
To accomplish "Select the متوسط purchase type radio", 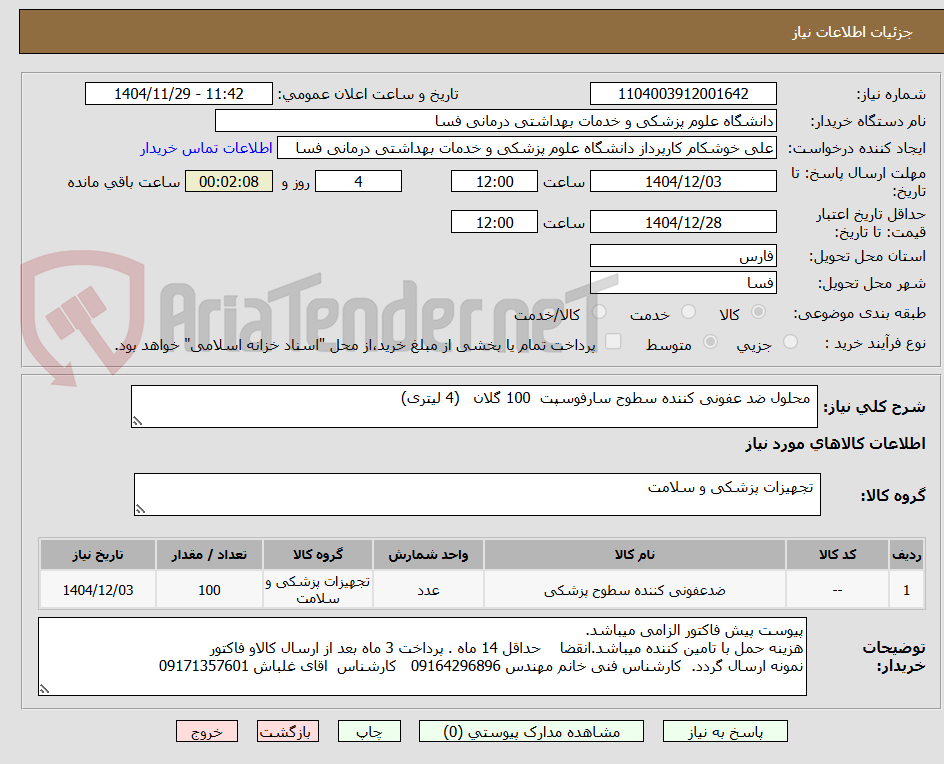I will 710,342.
